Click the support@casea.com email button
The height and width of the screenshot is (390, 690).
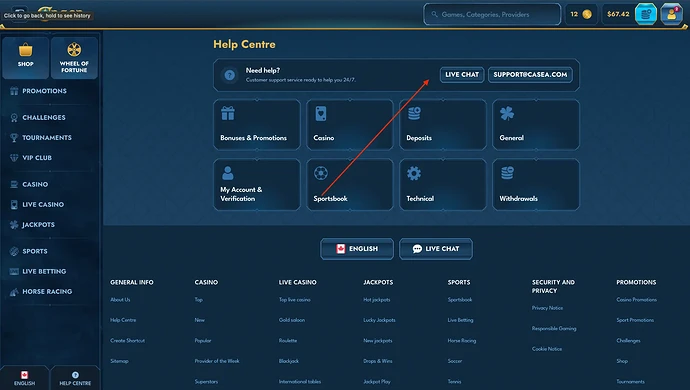pos(530,75)
